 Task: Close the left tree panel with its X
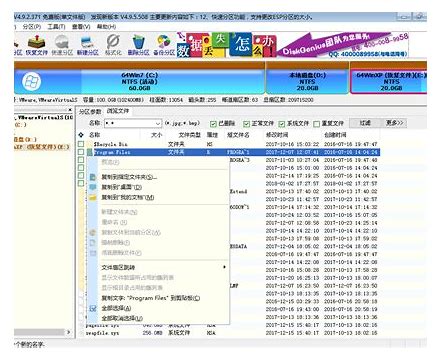point(70,110)
